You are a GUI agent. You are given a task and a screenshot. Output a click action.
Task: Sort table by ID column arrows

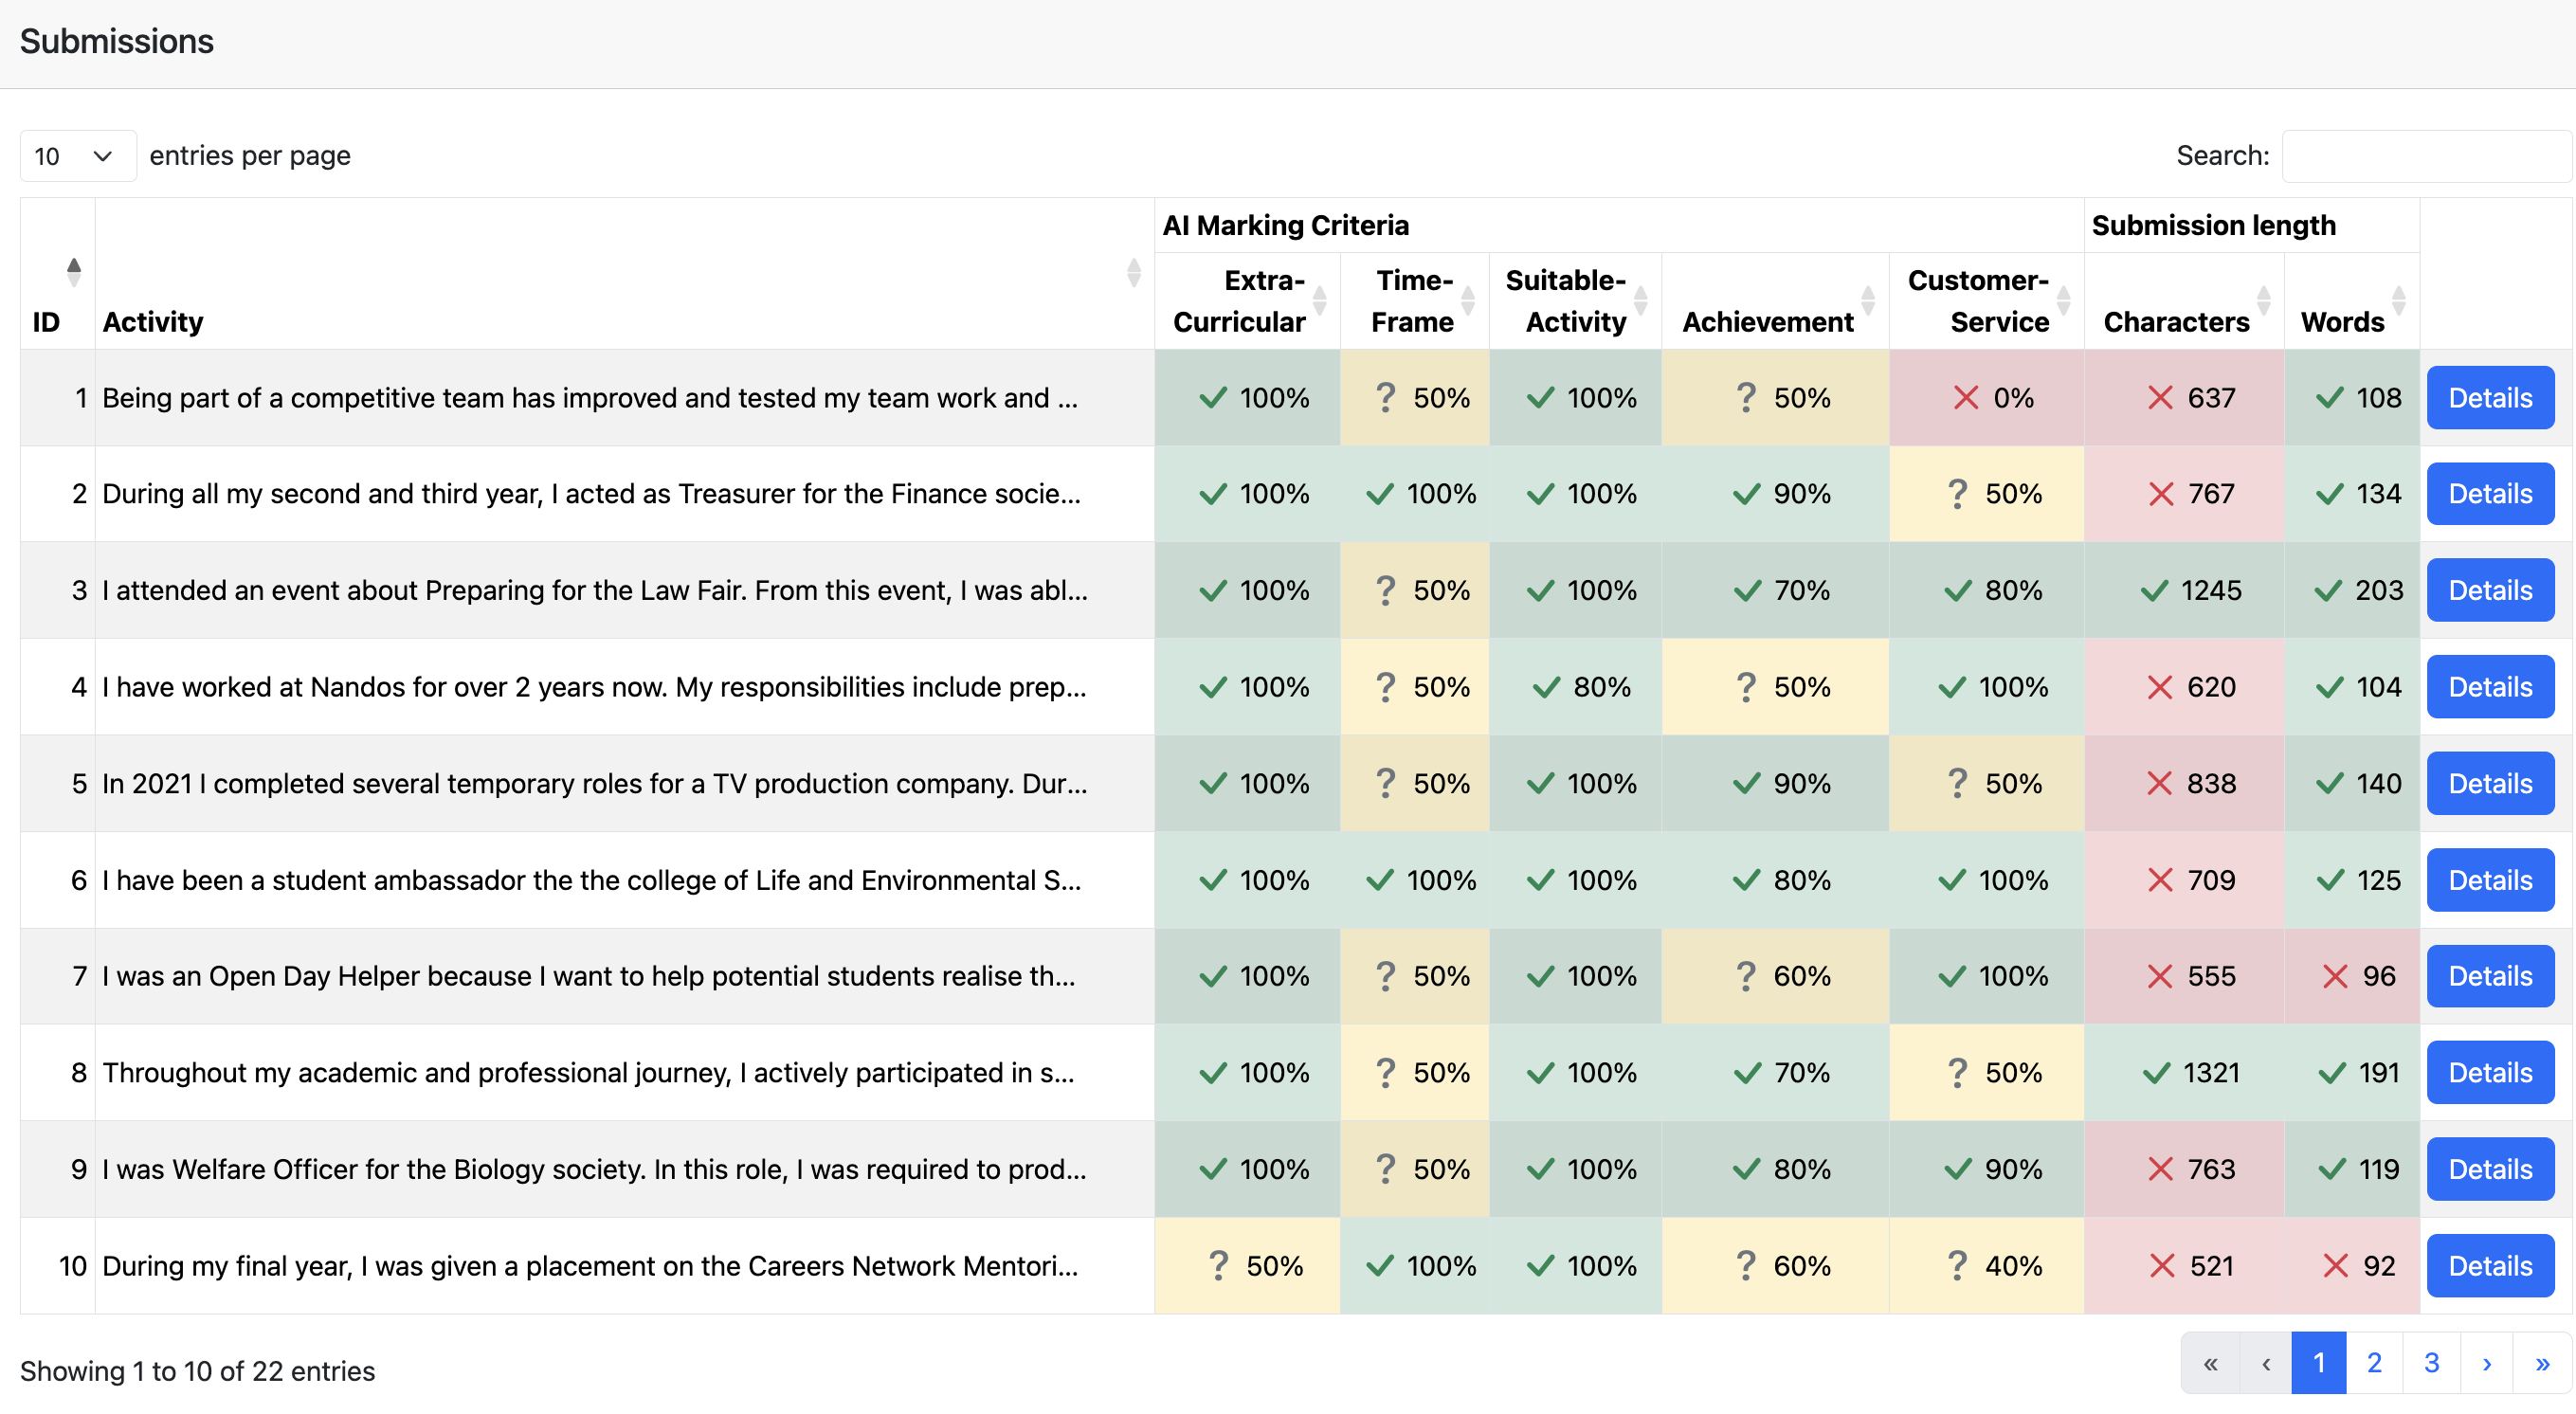[x=73, y=272]
